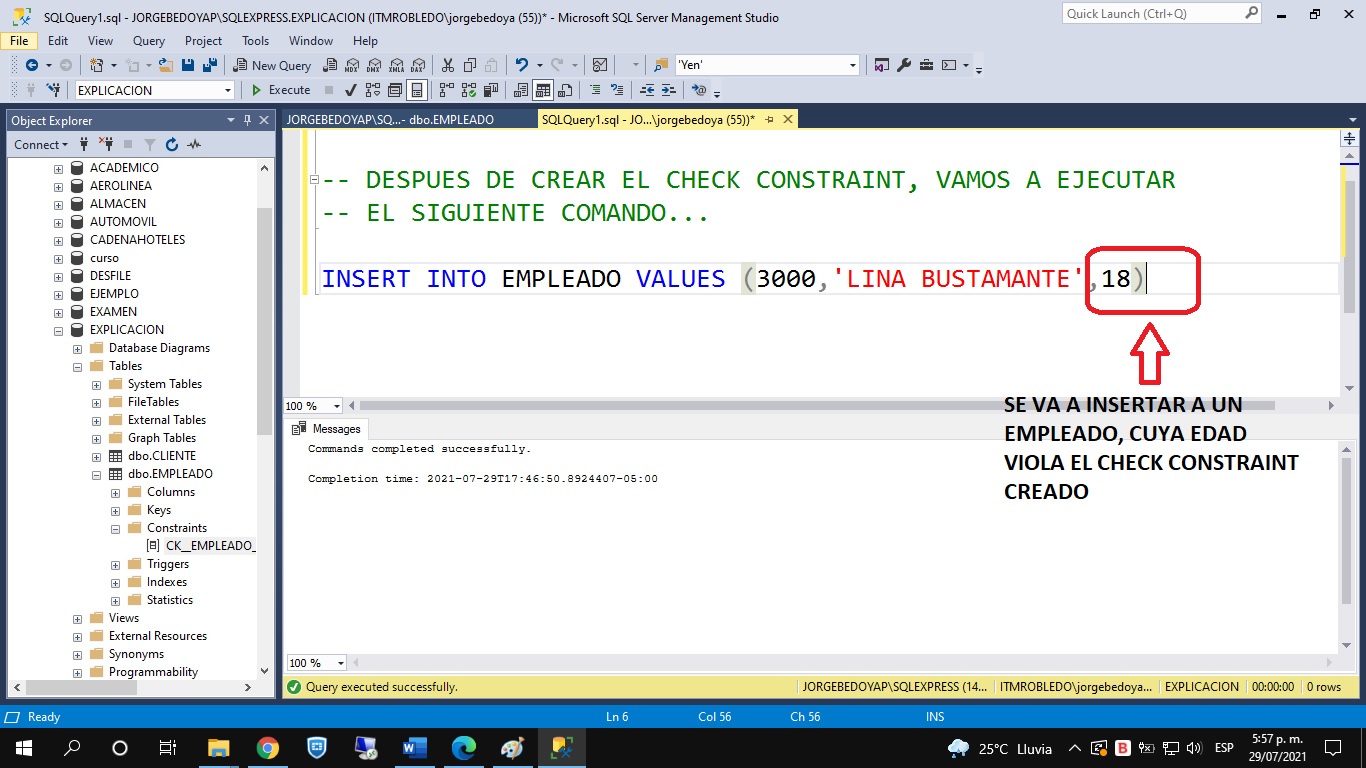The image size is (1366, 768).
Task: Click the Copy icon in the toolbar
Action: tap(469, 65)
